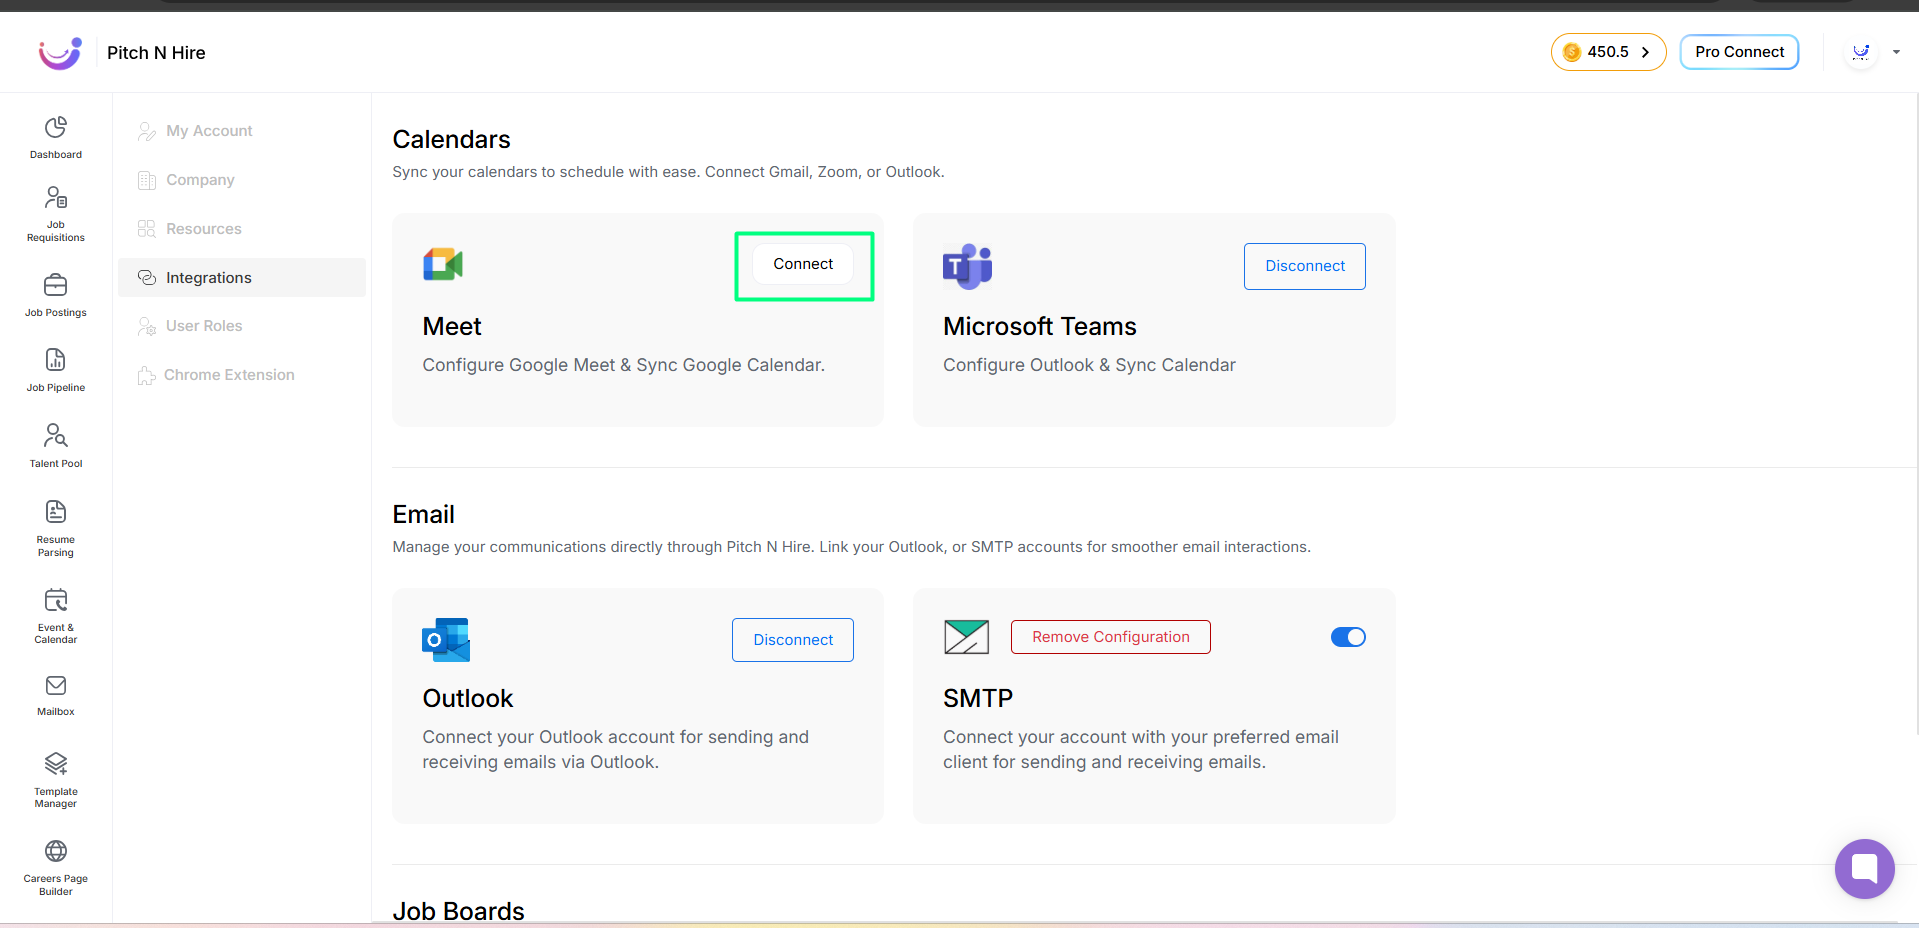Click 'Configure Google Meet & Sync Google Calendar' text
Viewport: 1919px width, 928px height.
[x=623, y=365]
